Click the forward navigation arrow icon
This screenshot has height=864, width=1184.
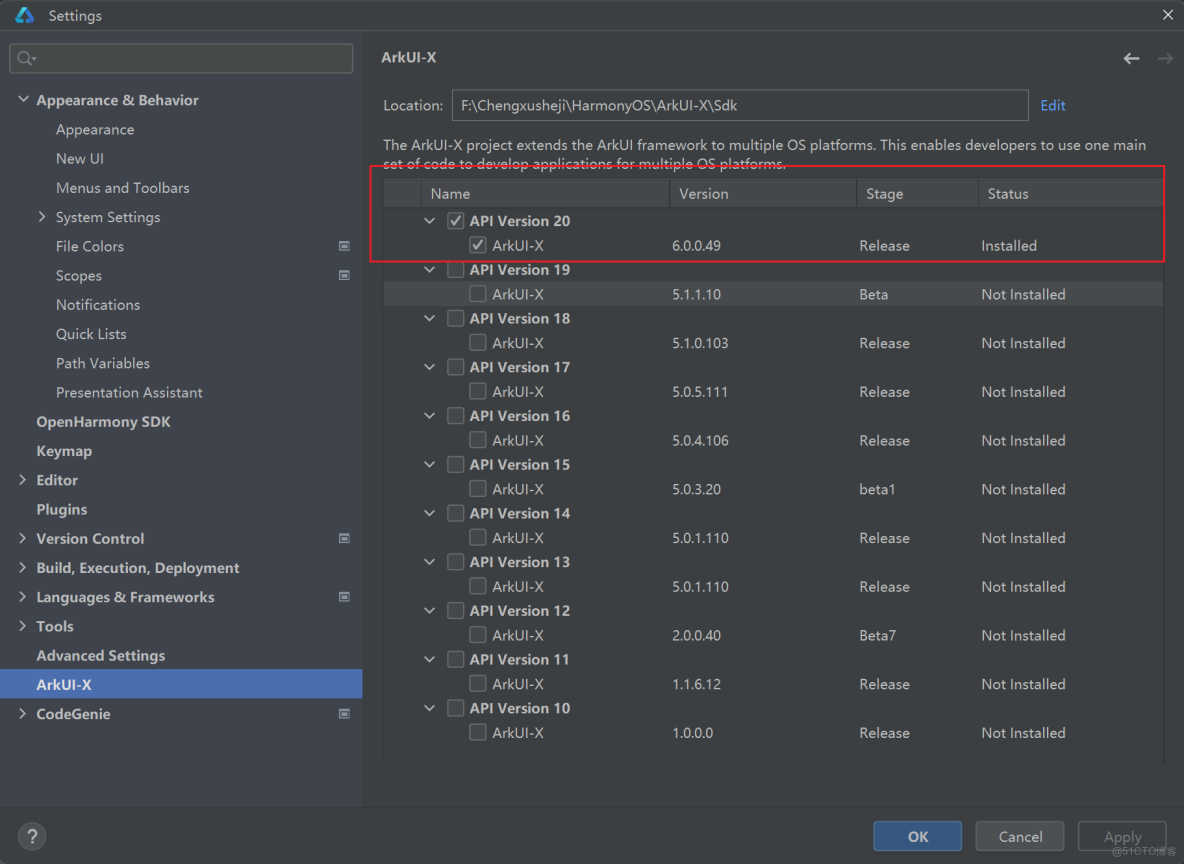[x=1165, y=59]
